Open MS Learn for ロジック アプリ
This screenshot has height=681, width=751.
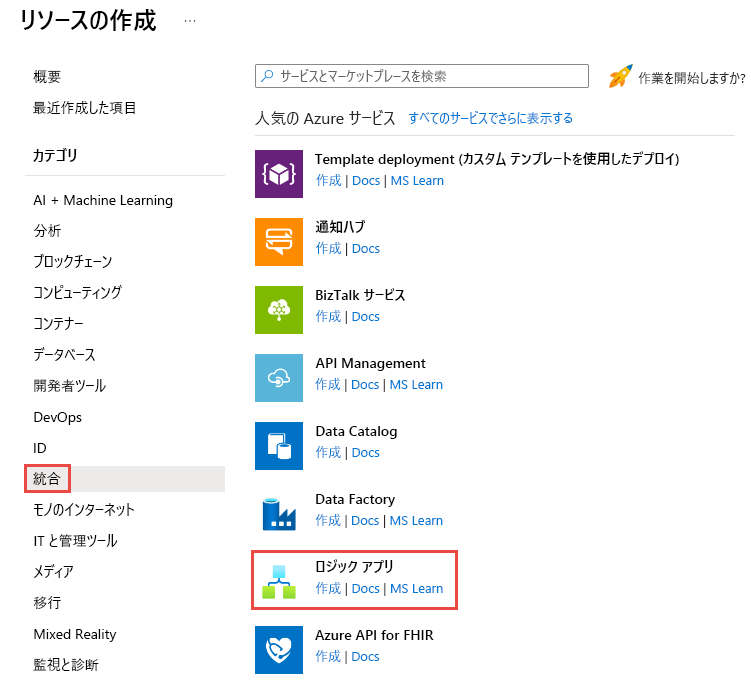click(417, 589)
